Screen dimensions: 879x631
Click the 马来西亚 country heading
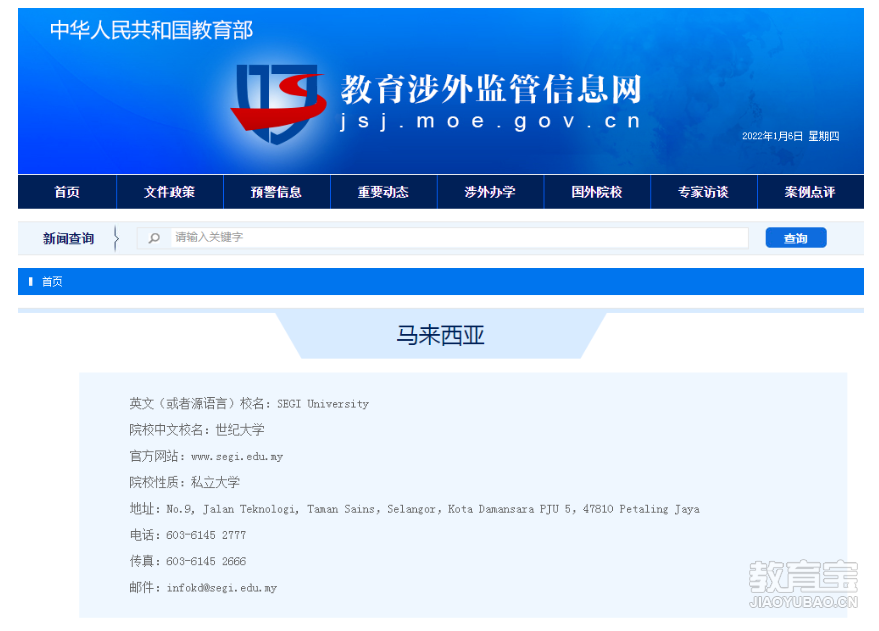click(x=440, y=335)
